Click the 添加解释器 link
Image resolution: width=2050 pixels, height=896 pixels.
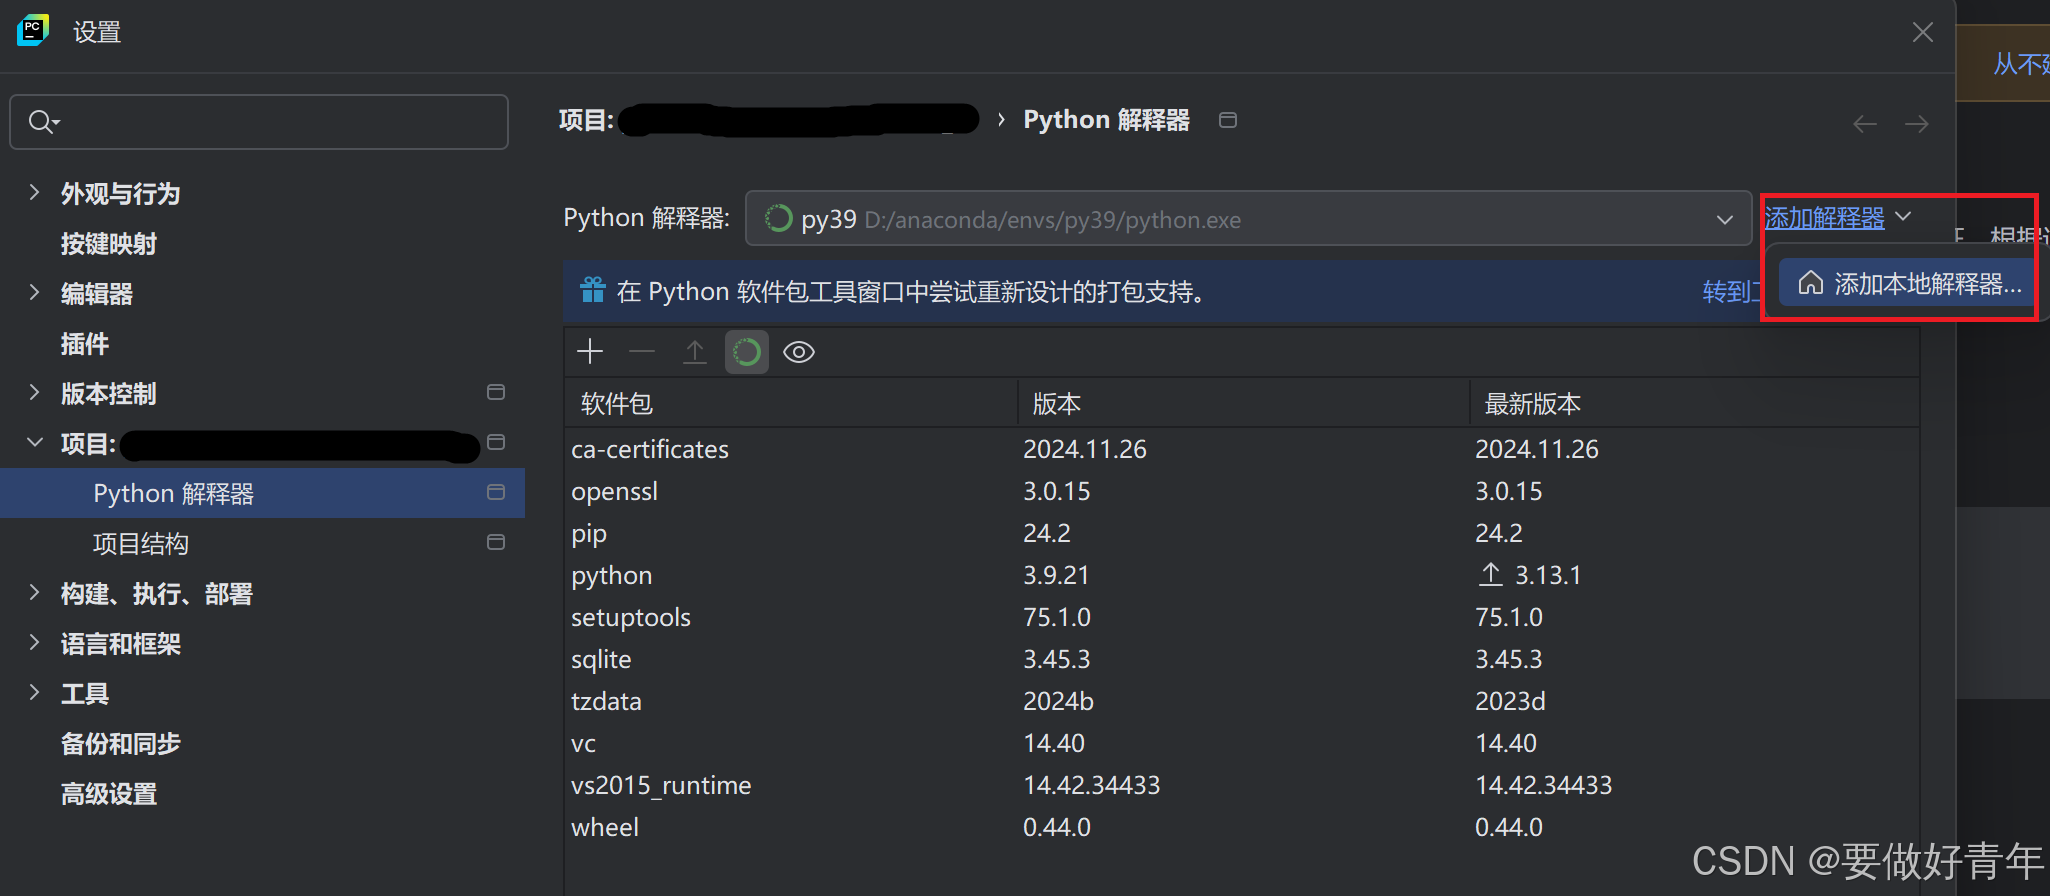click(x=1824, y=218)
